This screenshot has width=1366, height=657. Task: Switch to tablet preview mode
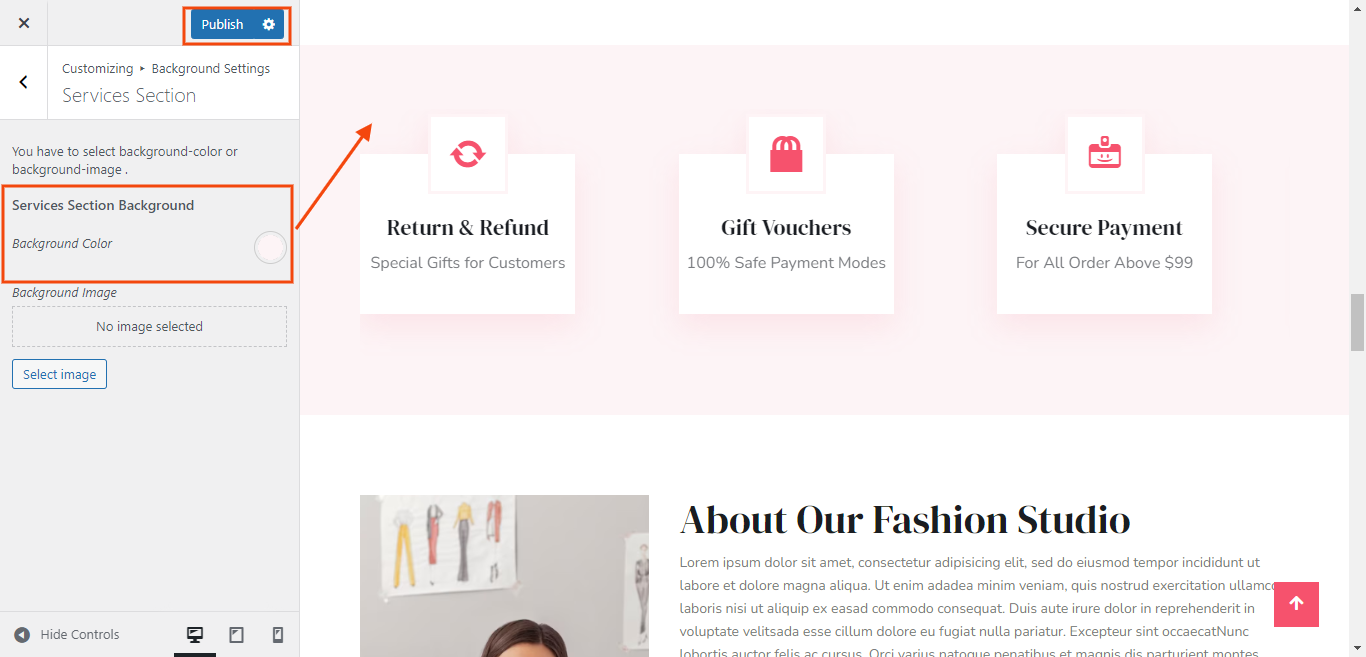pyautogui.click(x=237, y=635)
